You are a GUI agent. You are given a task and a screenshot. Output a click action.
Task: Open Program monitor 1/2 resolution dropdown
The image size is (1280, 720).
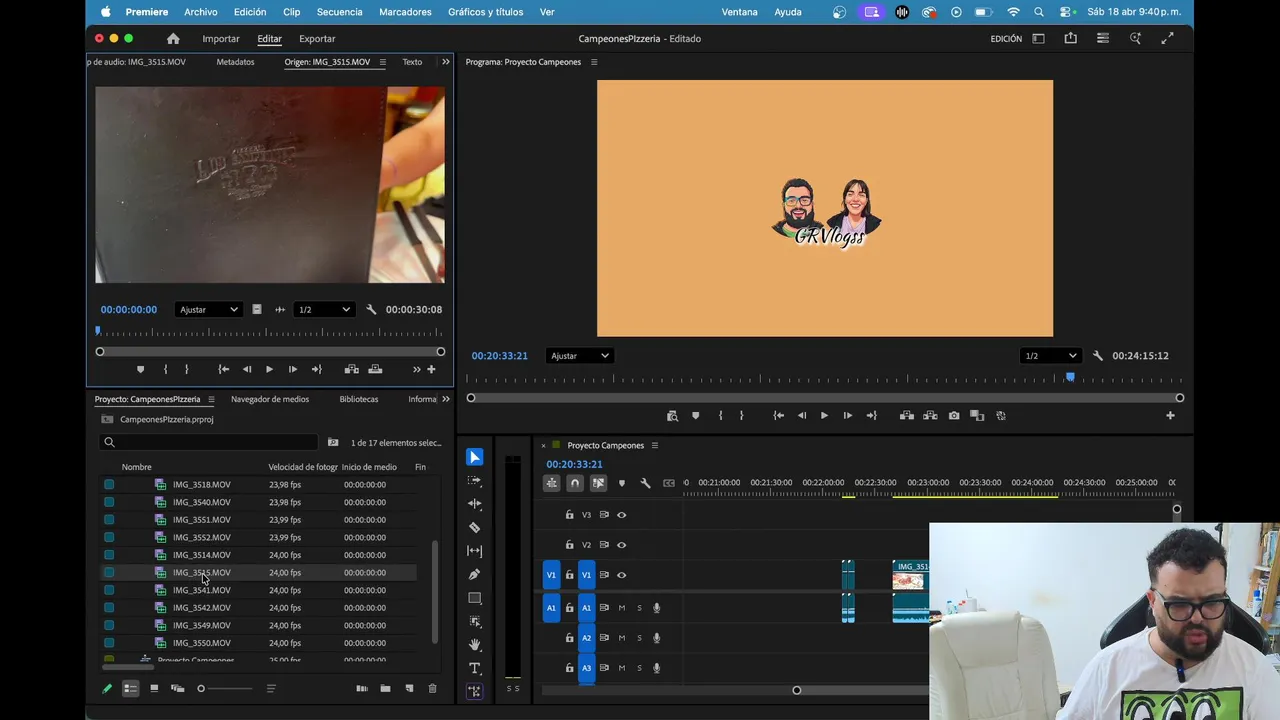coord(1050,356)
